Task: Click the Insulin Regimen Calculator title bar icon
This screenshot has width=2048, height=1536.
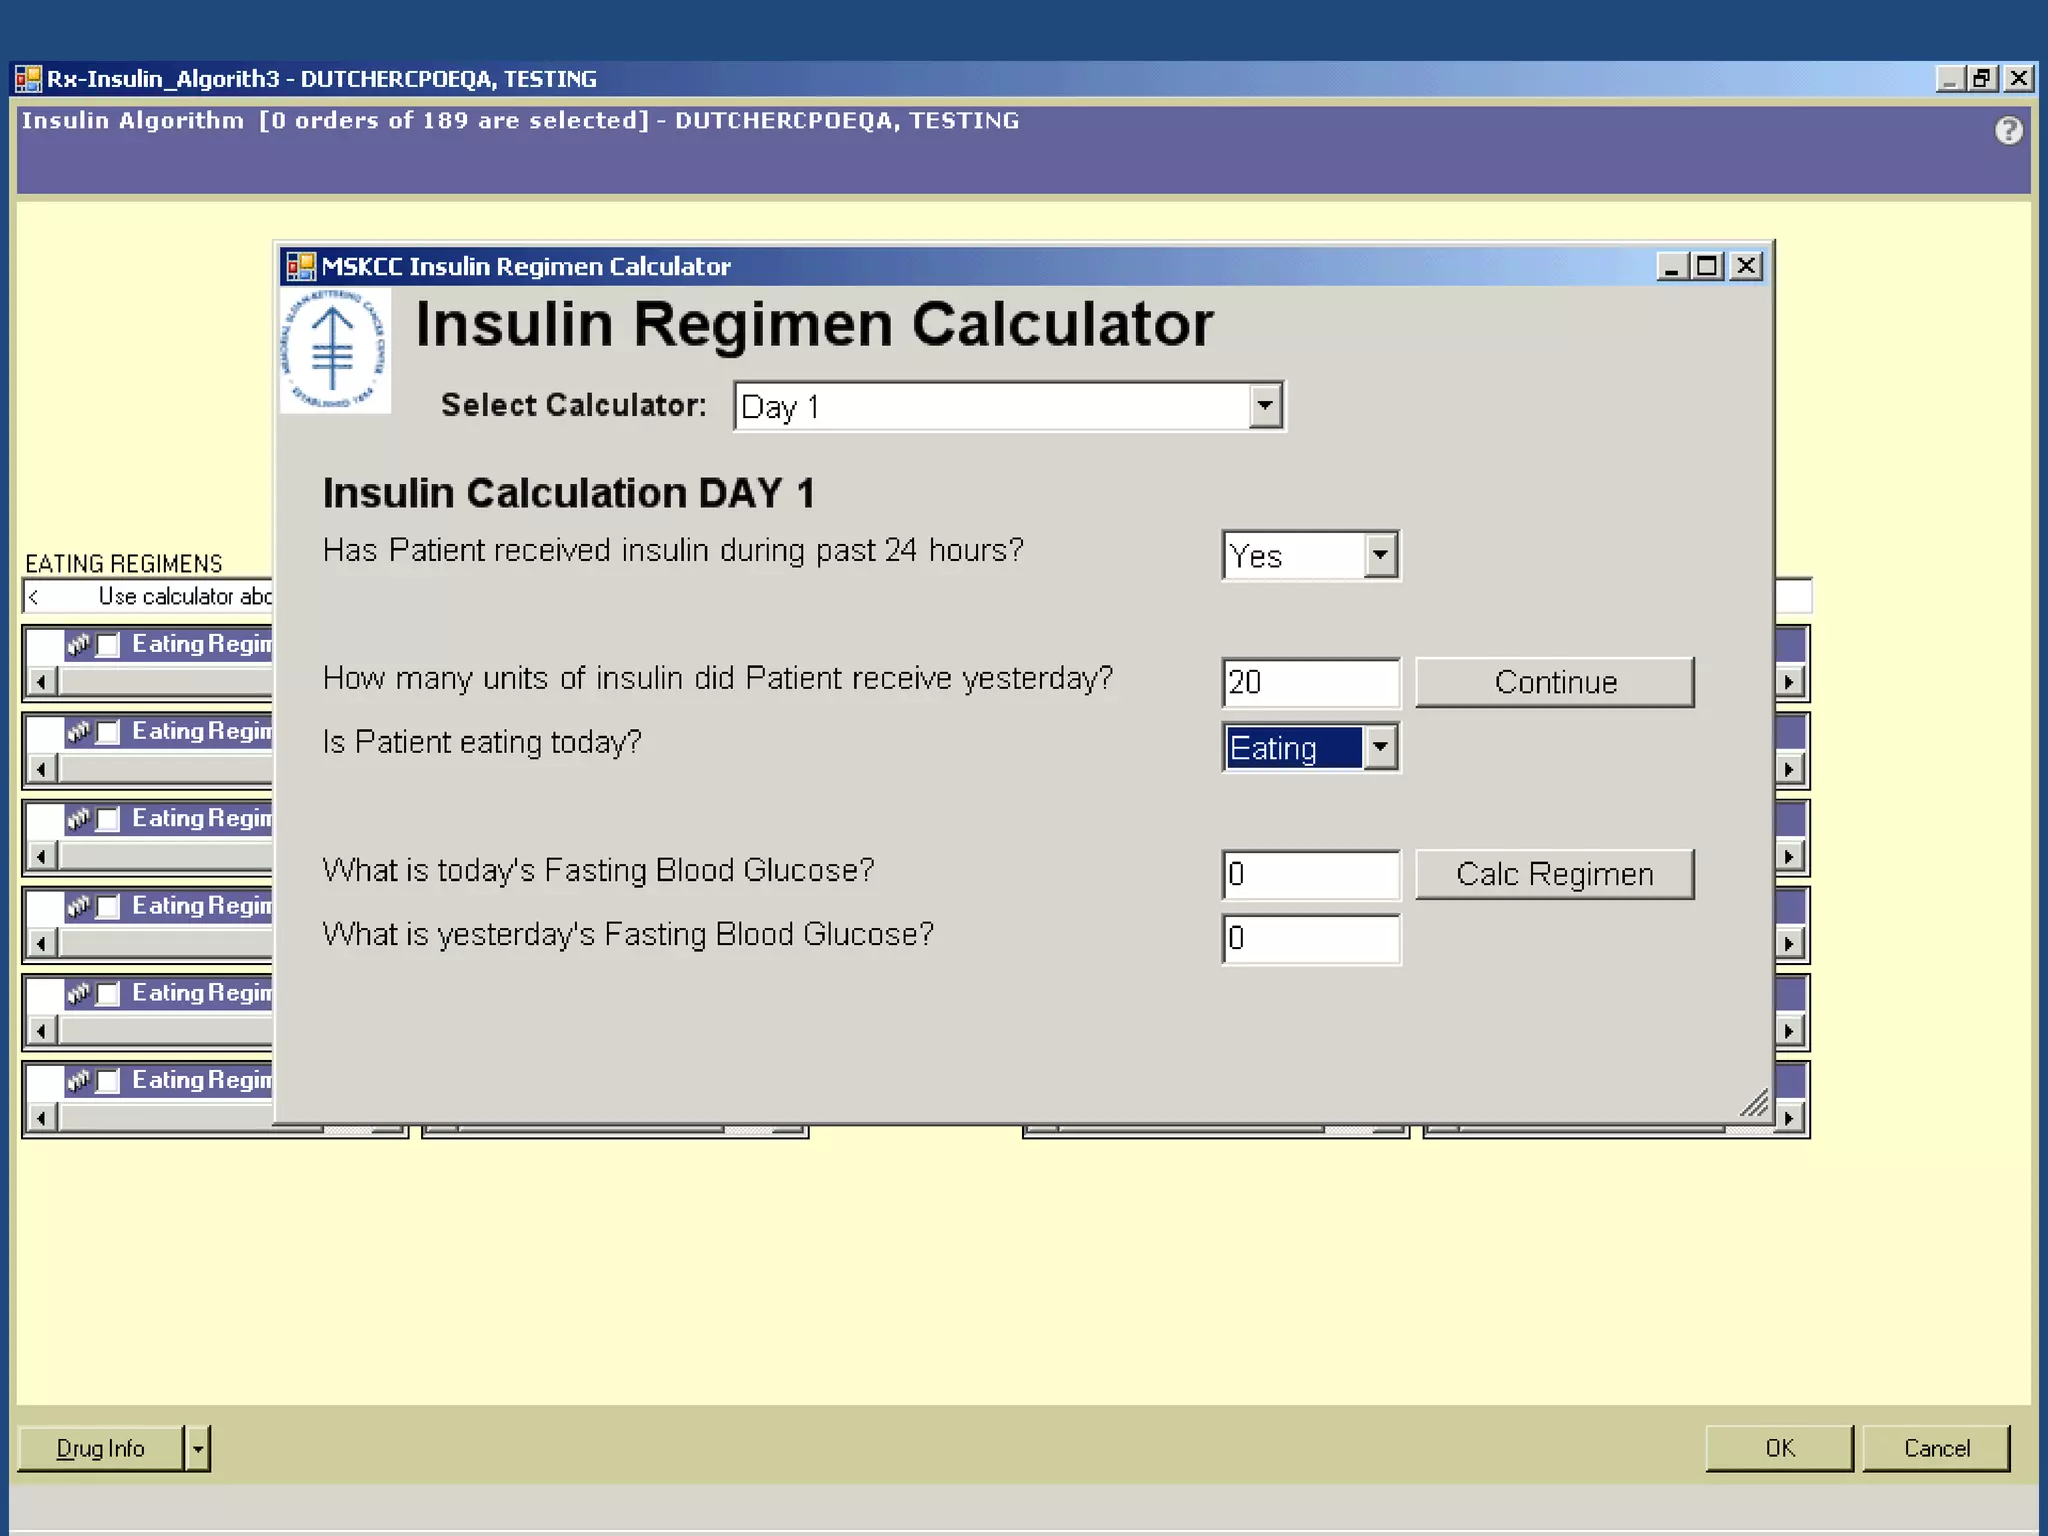Action: 301,266
